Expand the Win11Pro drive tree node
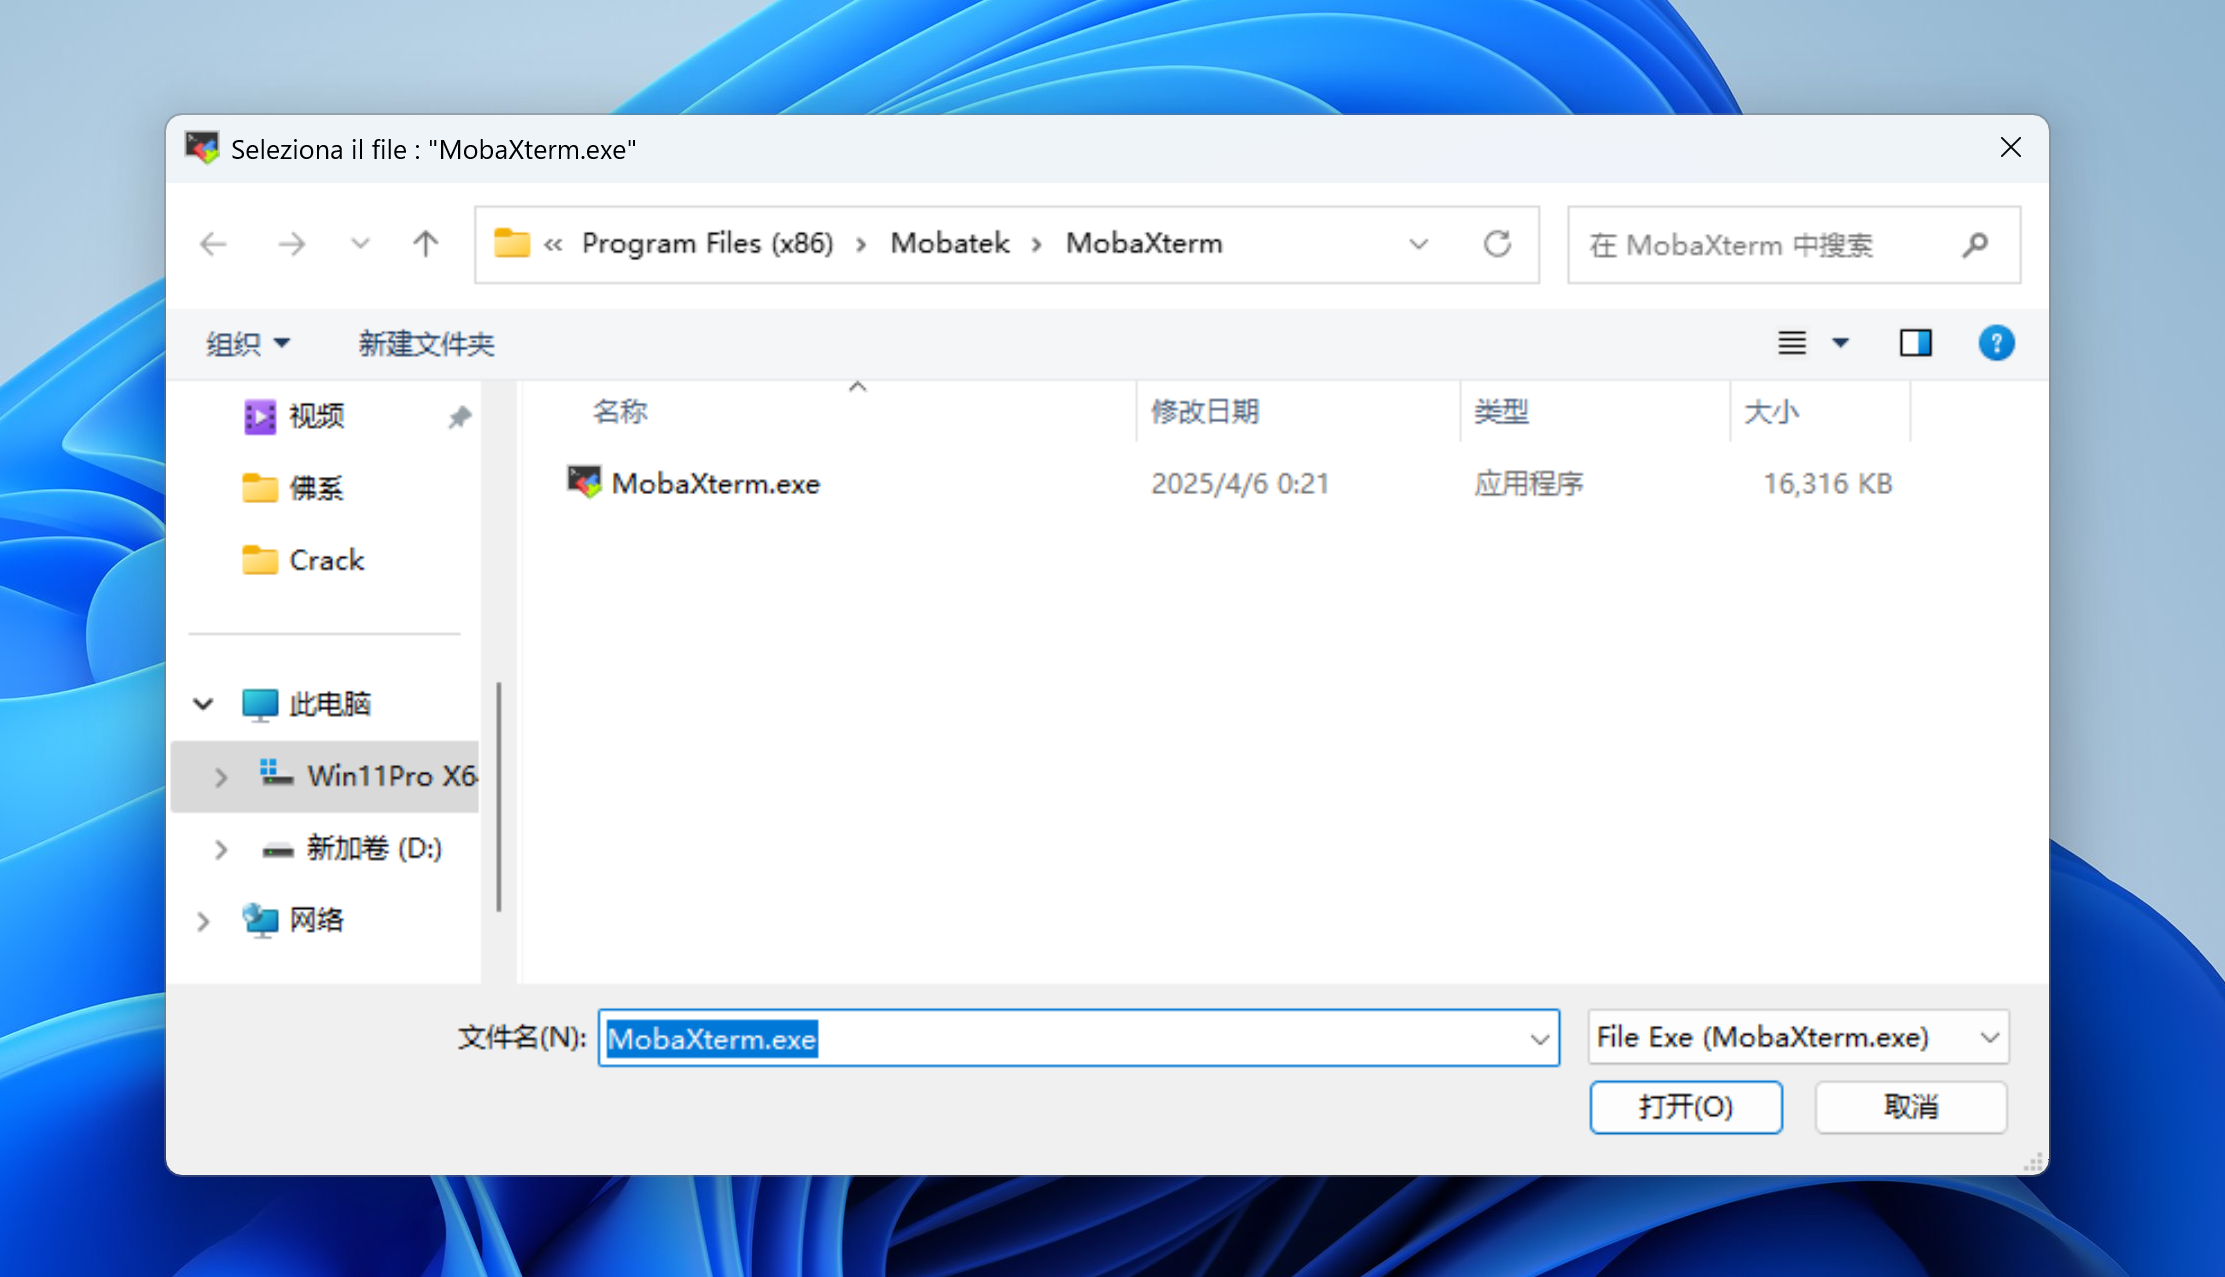 pyautogui.click(x=221, y=776)
